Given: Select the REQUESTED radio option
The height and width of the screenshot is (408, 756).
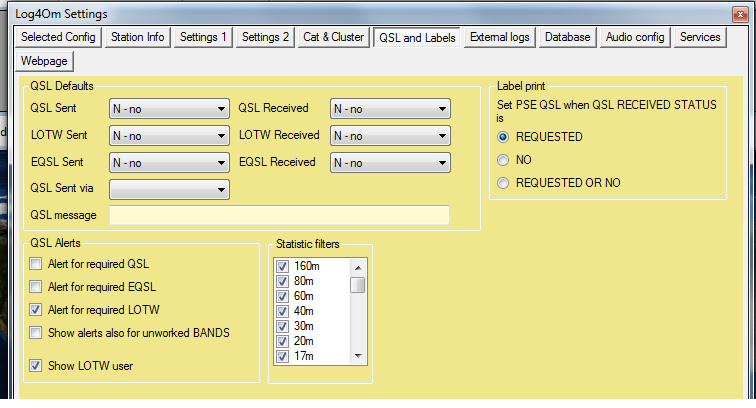Looking at the screenshot, I should coord(503,137).
